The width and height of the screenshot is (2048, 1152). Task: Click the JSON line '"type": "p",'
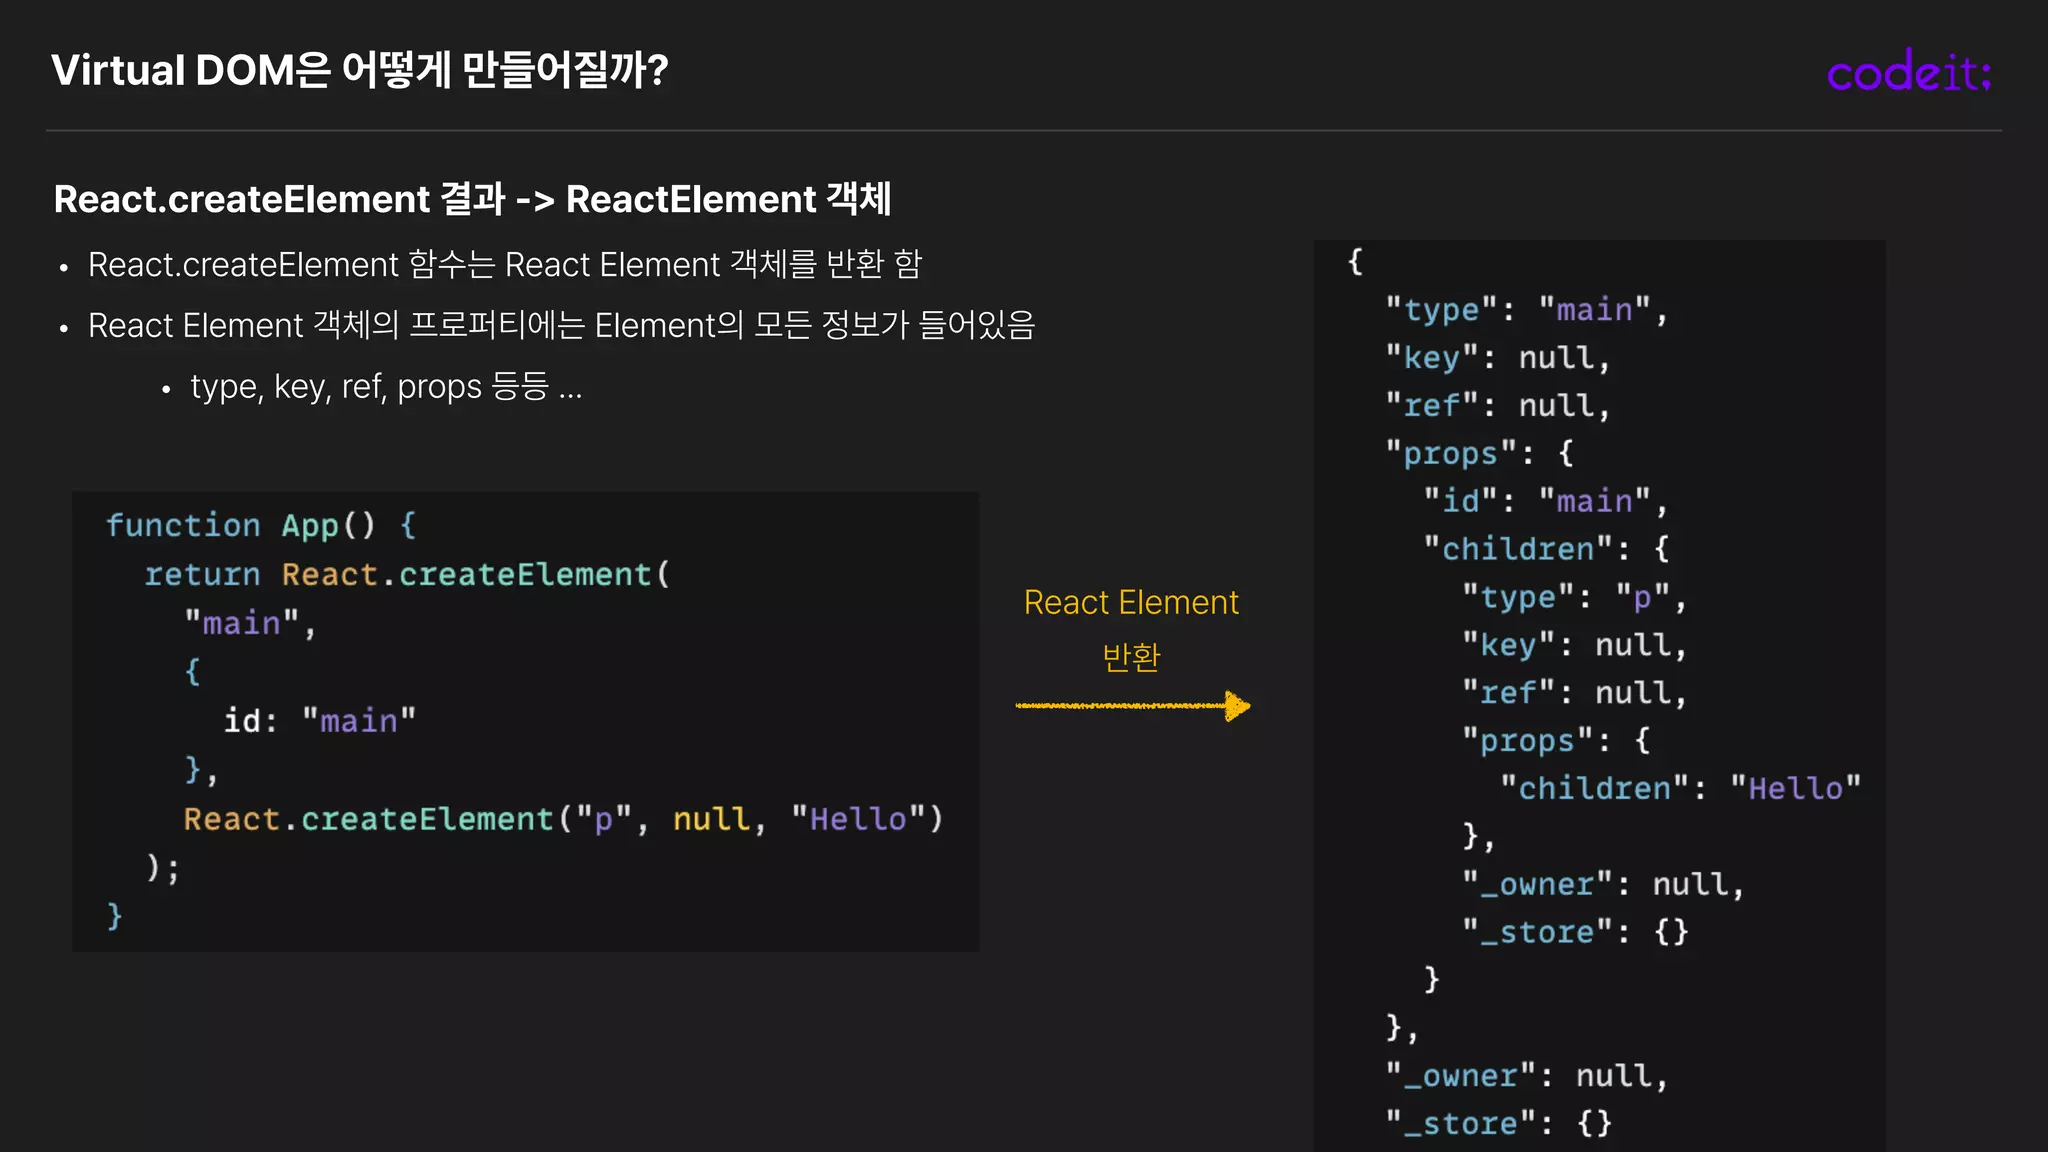pyautogui.click(x=1575, y=597)
